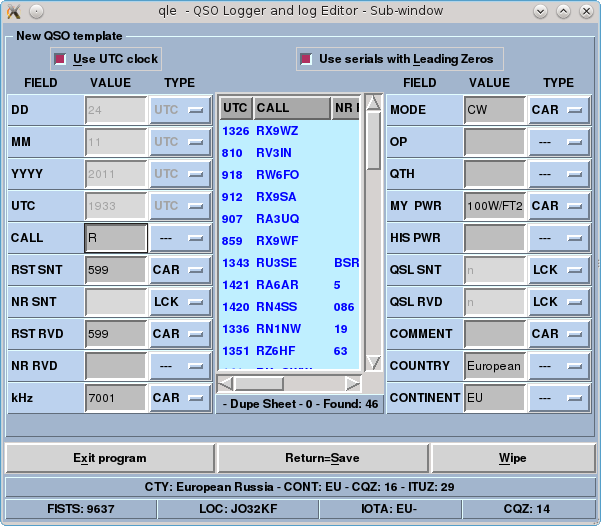Click the round pin button in title bar
This screenshot has height=526, width=601.
(x=36, y=11)
